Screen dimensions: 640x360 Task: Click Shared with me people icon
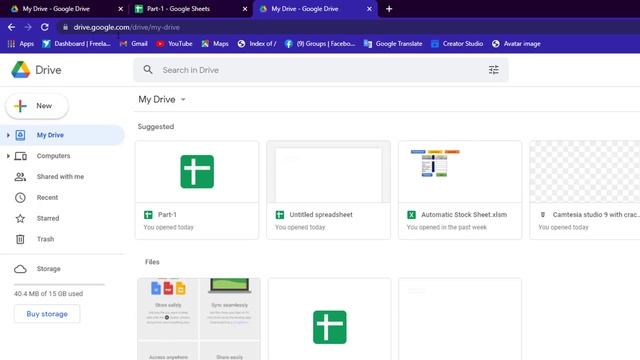click(20, 177)
